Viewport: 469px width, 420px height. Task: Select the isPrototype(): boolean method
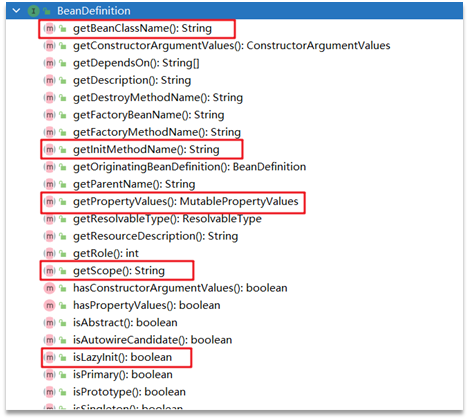click(x=129, y=392)
